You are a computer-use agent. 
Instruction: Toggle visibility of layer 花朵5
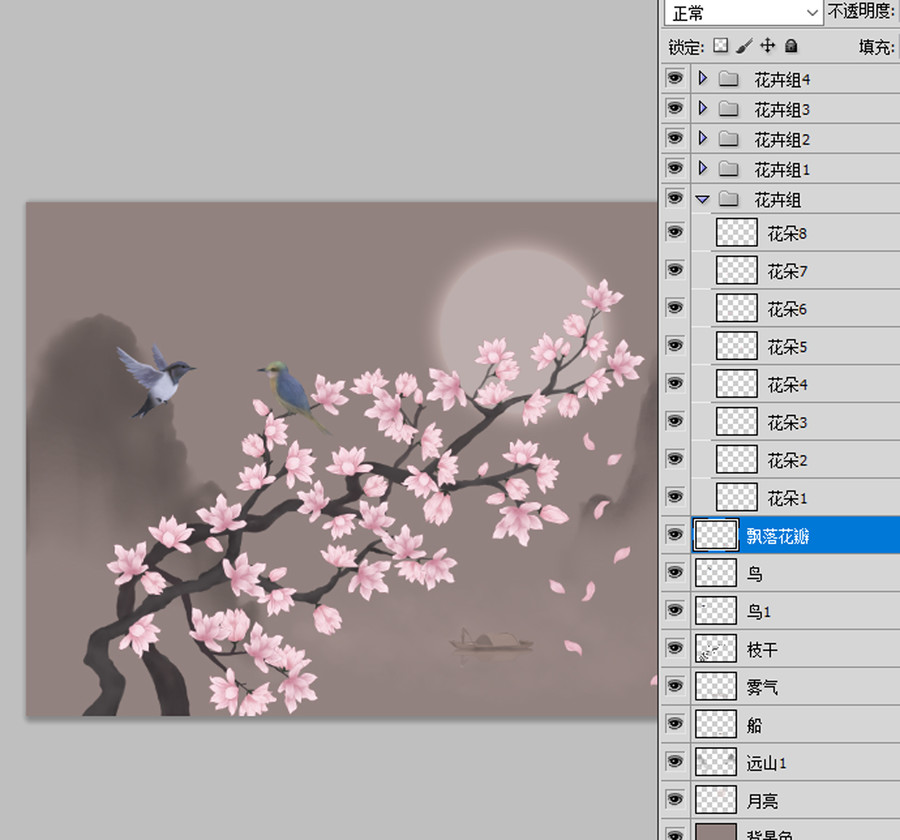(675, 346)
